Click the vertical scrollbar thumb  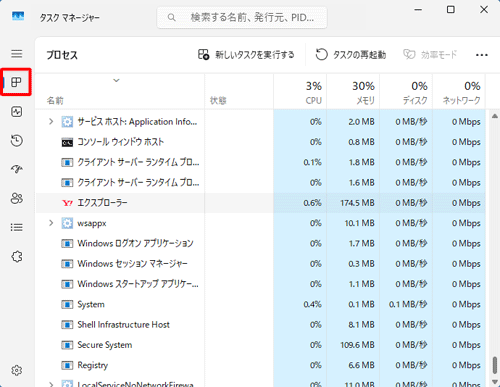[x=495, y=365]
